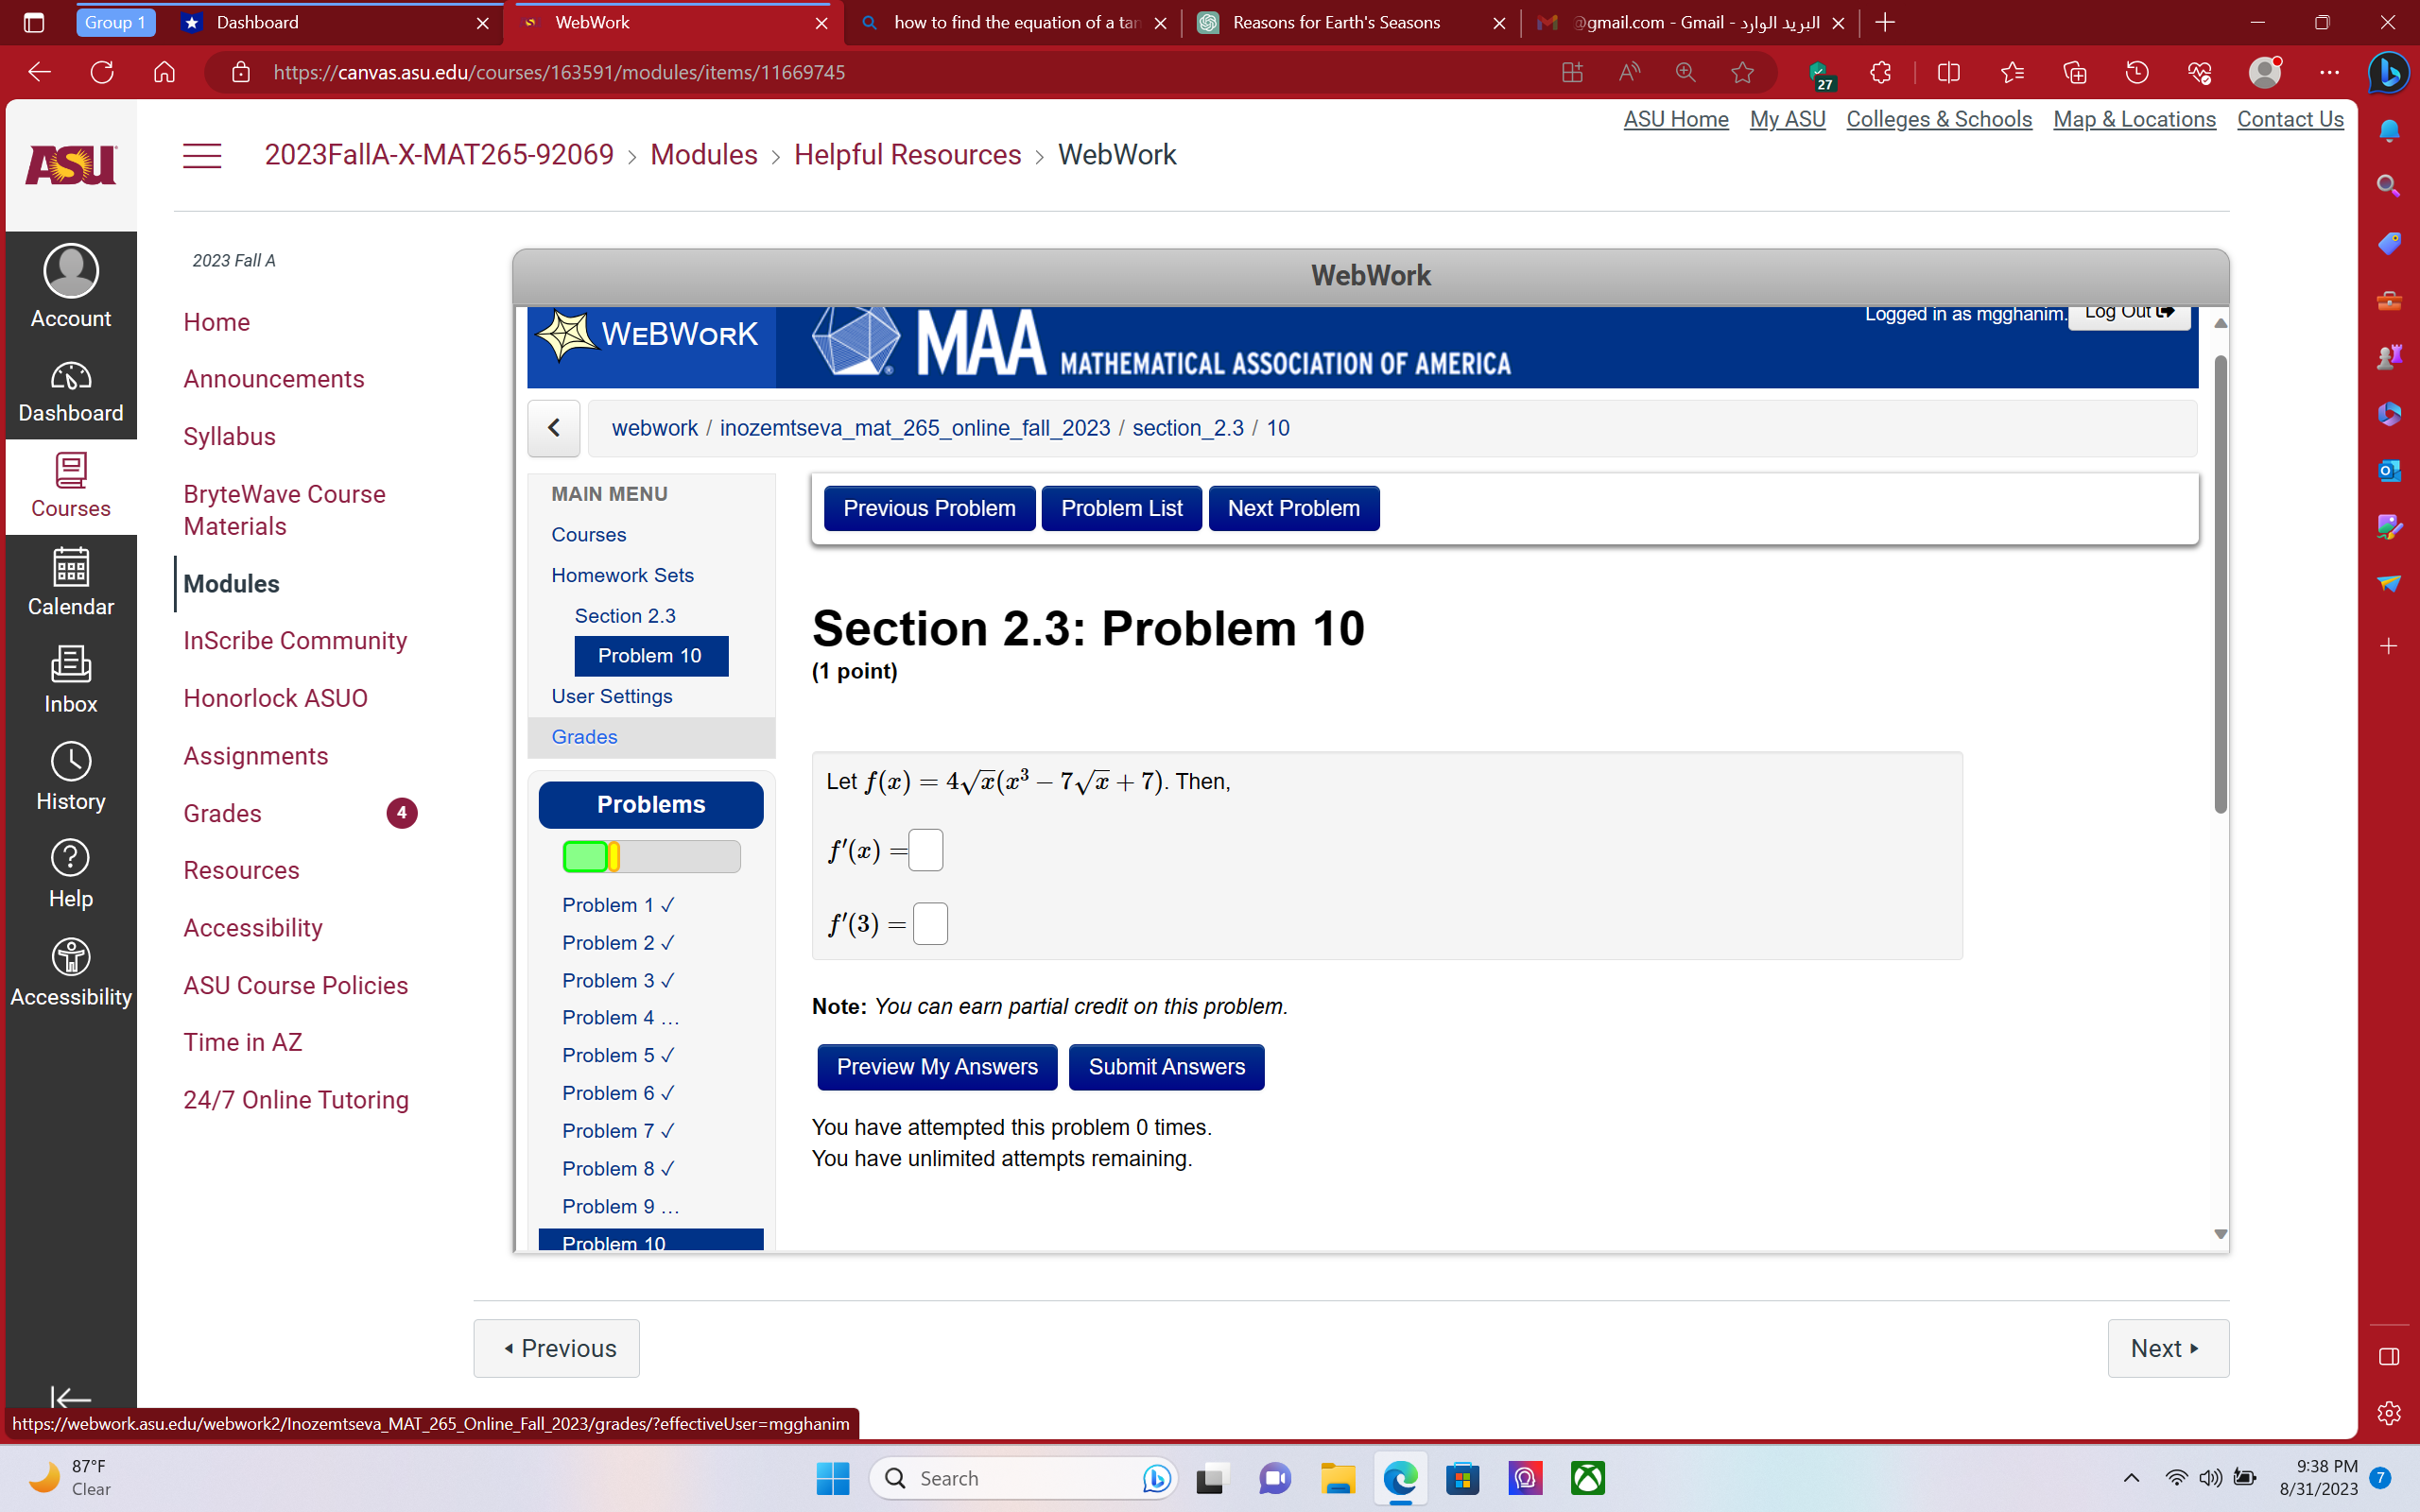Click the WeBWorK logo

click(651, 335)
